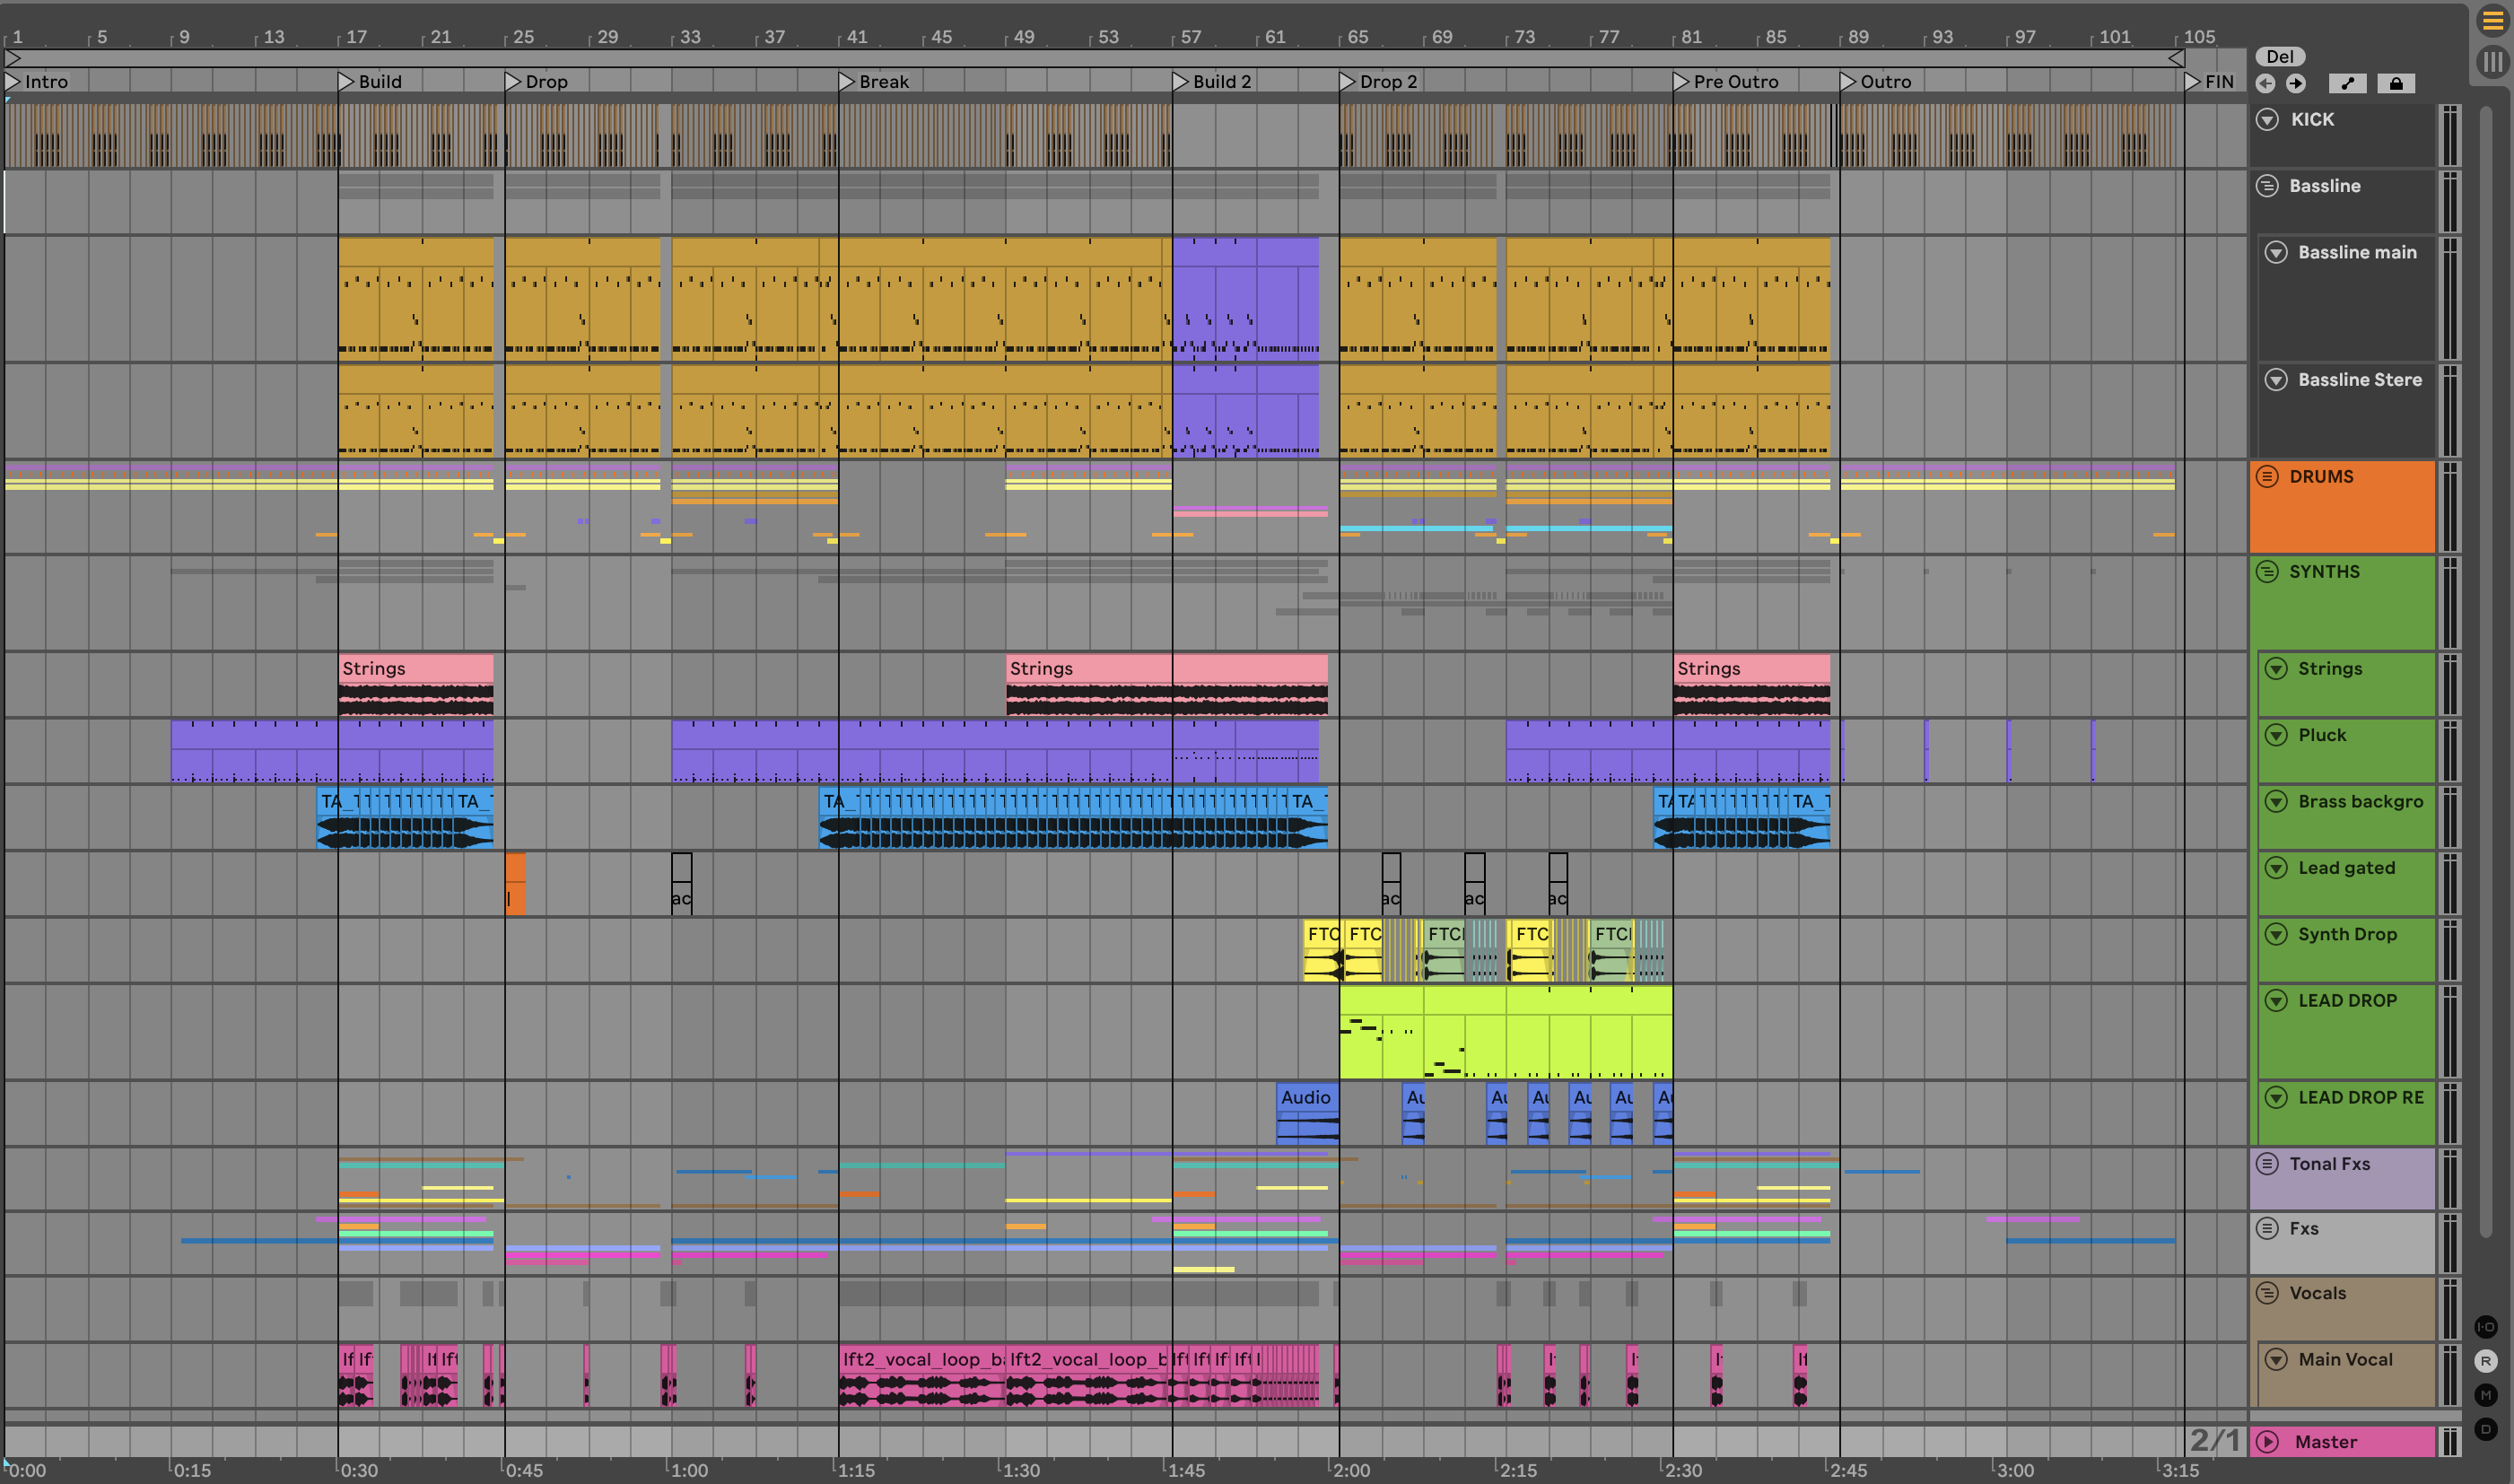Switch to Arrangement view selector icon

tap(2492, 22)
